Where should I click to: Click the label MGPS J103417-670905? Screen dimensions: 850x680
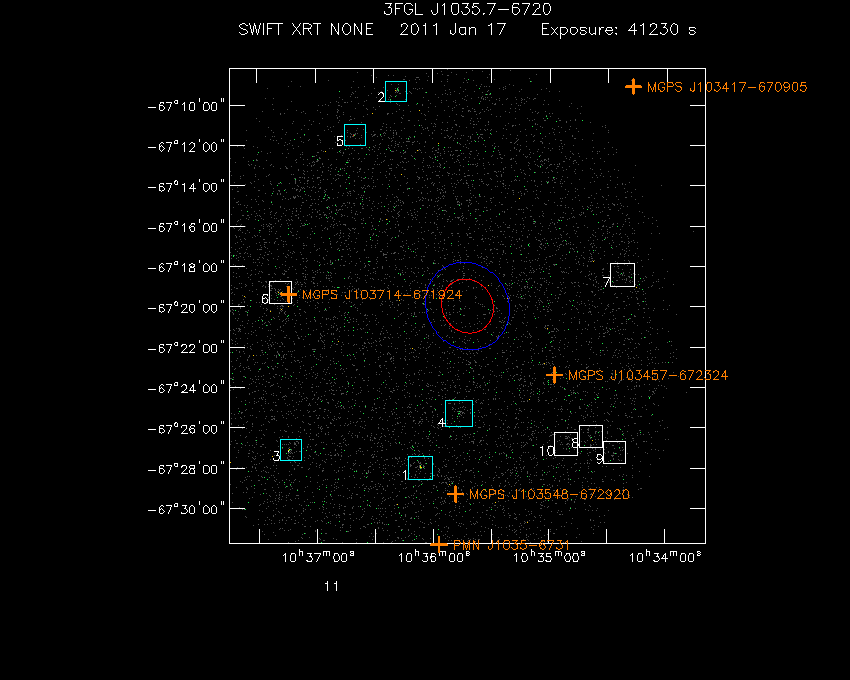727,87
